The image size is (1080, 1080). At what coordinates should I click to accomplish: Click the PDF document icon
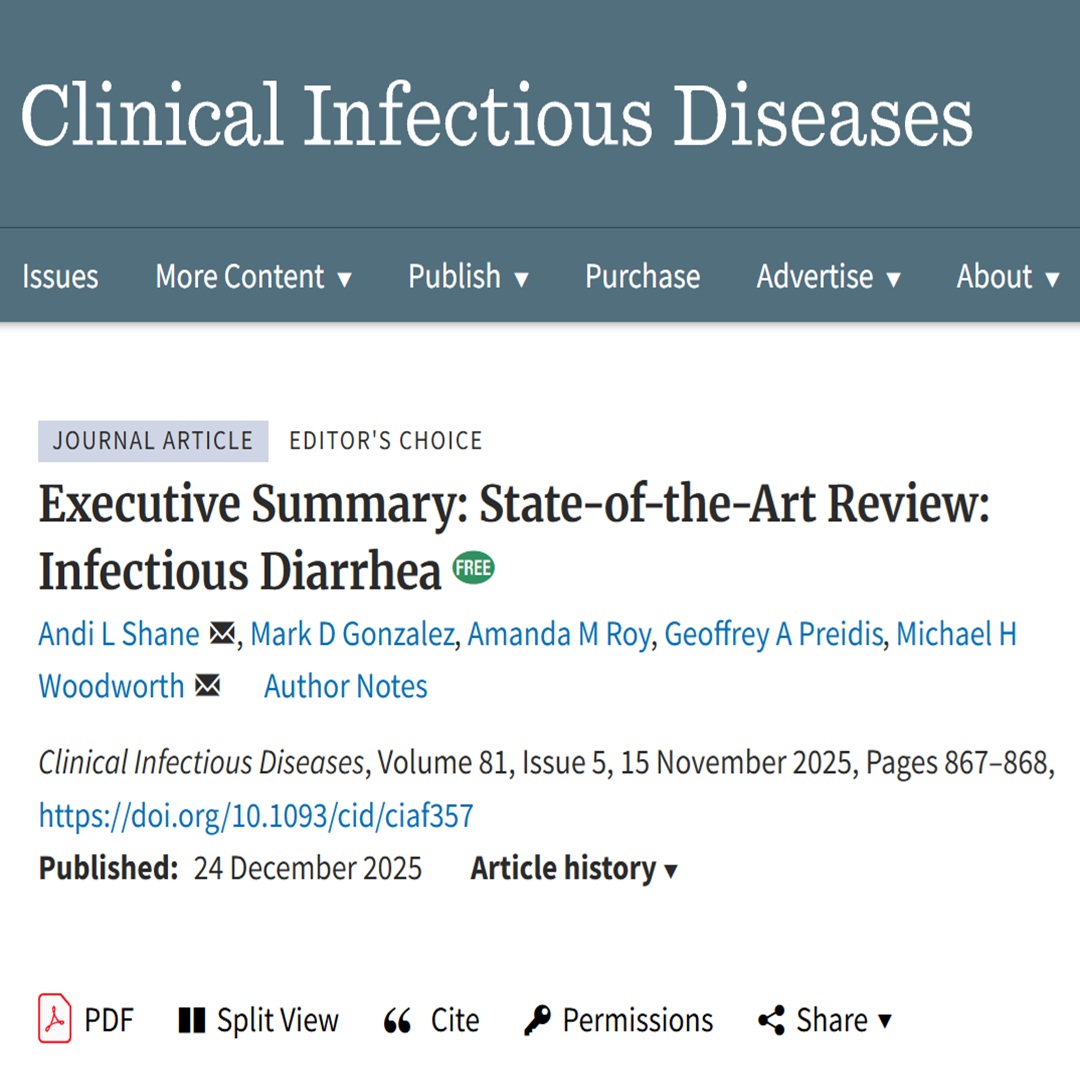pyautogui.click(x=54, y=1019)
